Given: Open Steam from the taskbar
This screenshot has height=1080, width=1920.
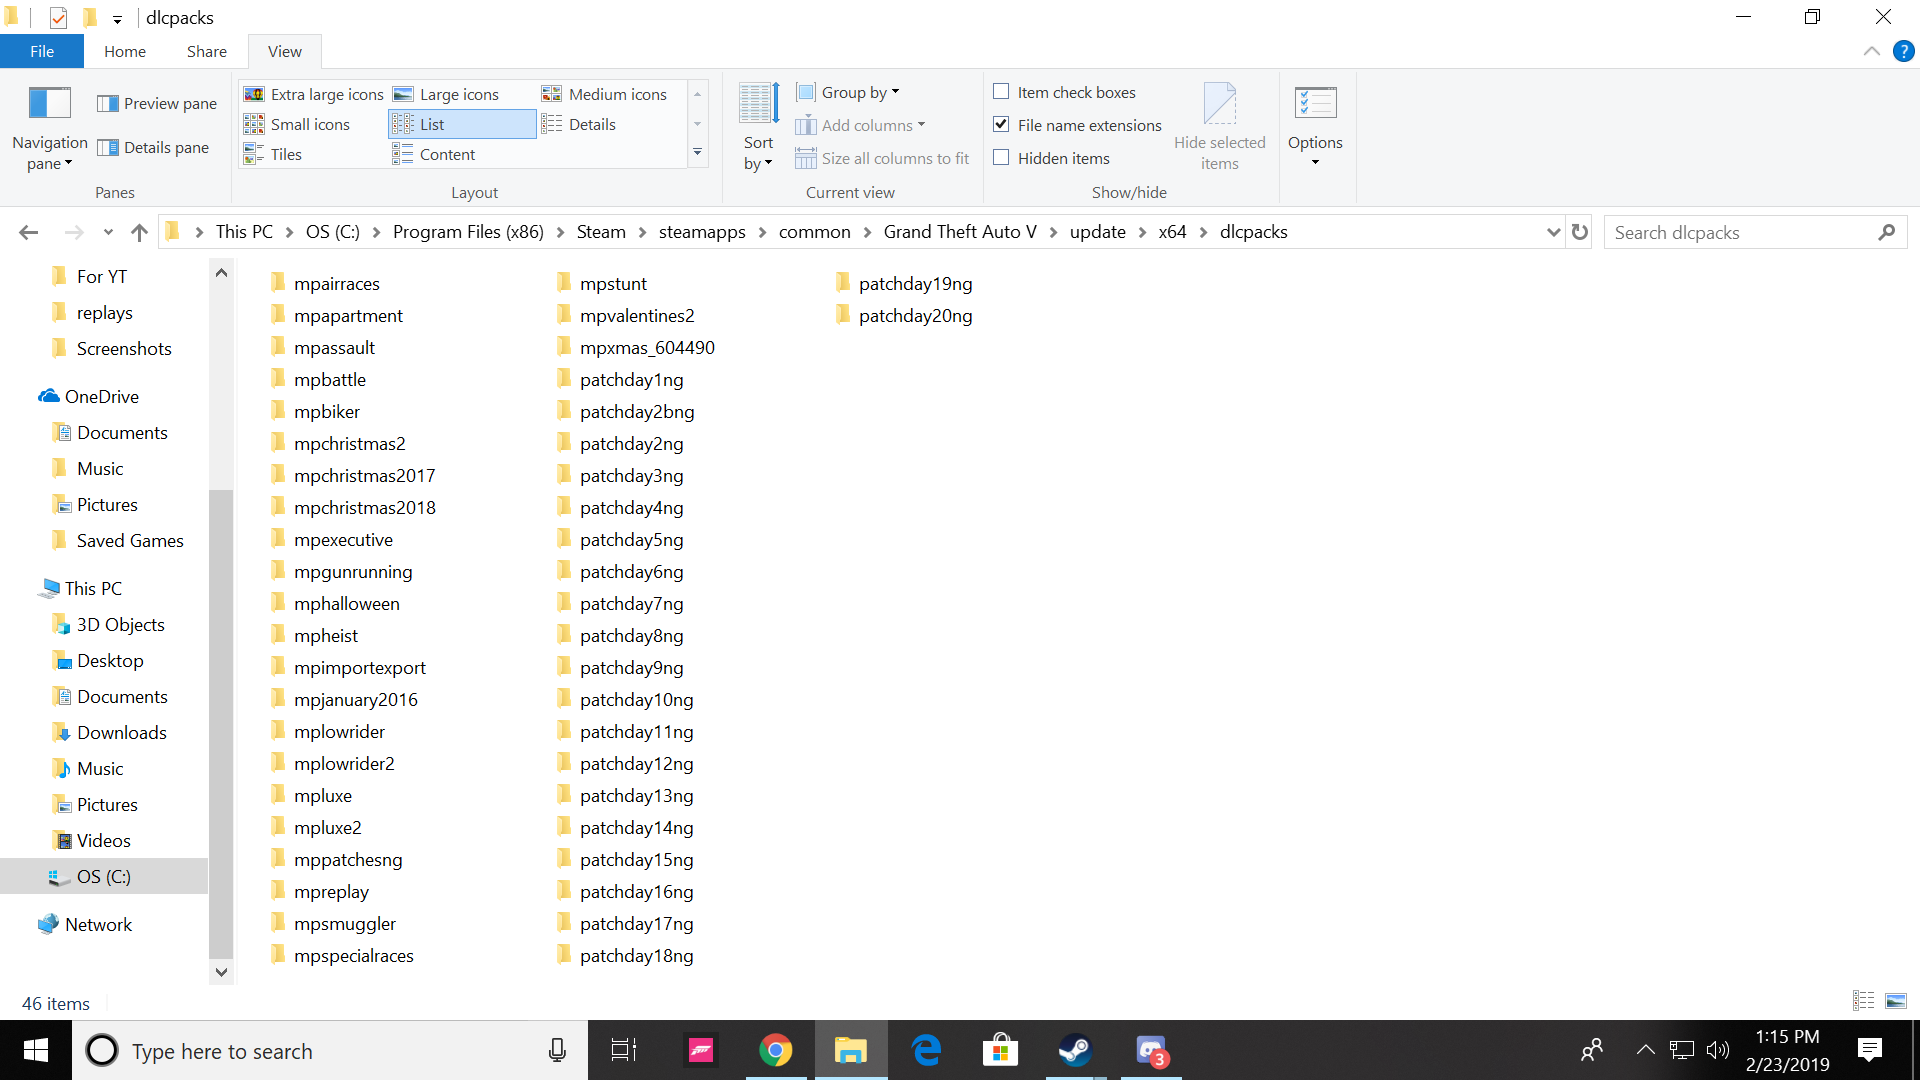Looking at the screenshot, I should click(x=1076, y=1050).
